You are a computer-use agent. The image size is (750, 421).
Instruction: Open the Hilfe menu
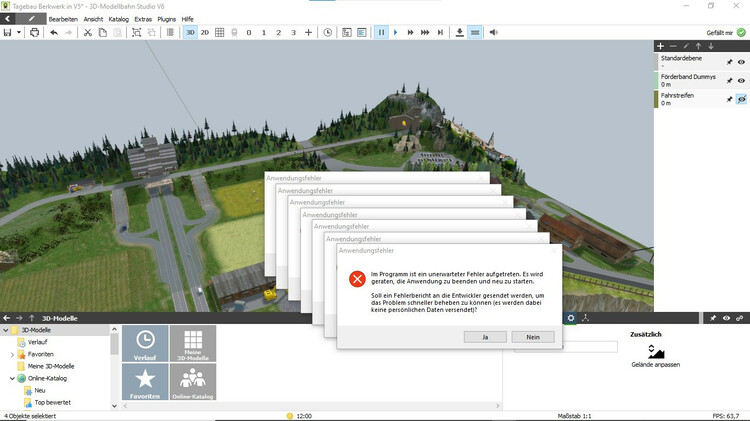pyautogui.click(x=188, y=19)
